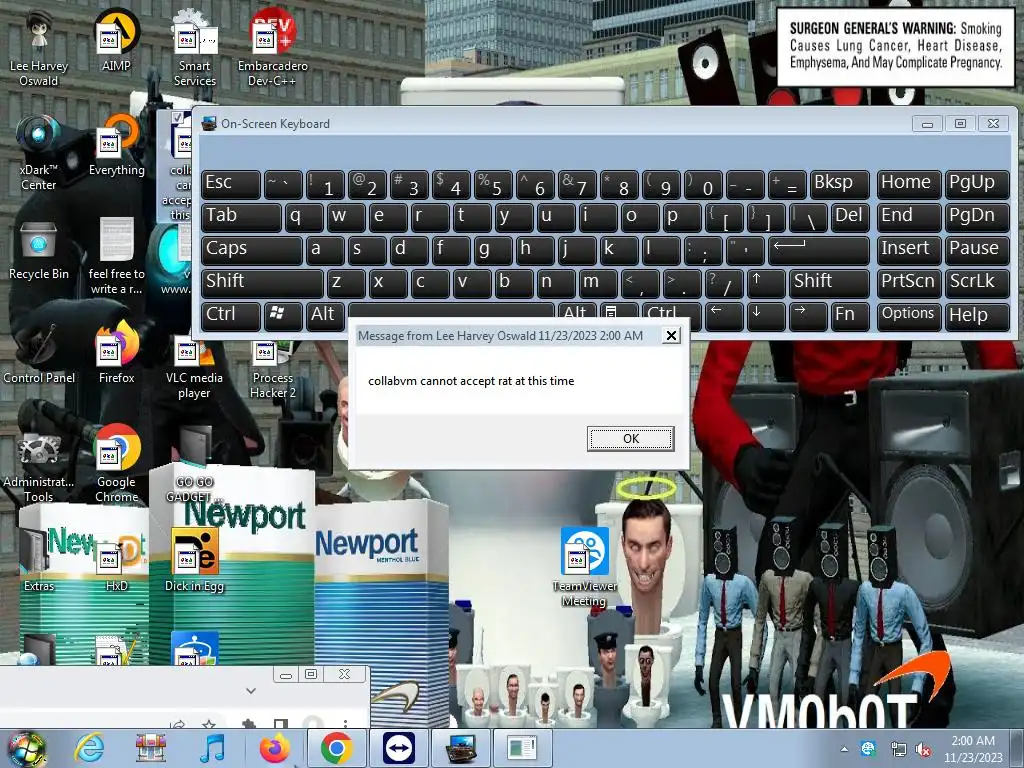Open the Everything search shortcut
Image resolution: width=1024 pixels, height=768 pixels.
coord(116,145)
